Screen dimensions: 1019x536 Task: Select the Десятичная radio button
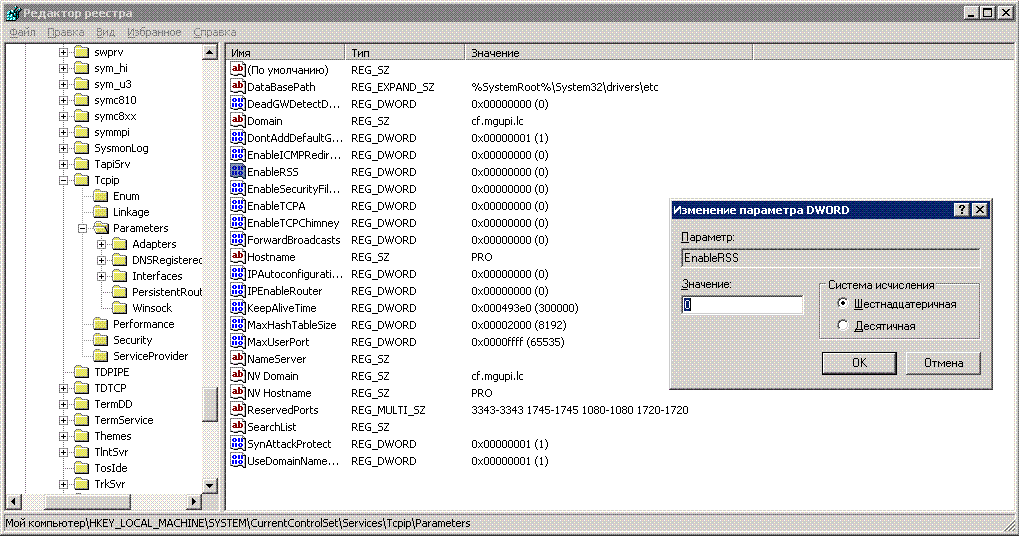pos(842,325)
